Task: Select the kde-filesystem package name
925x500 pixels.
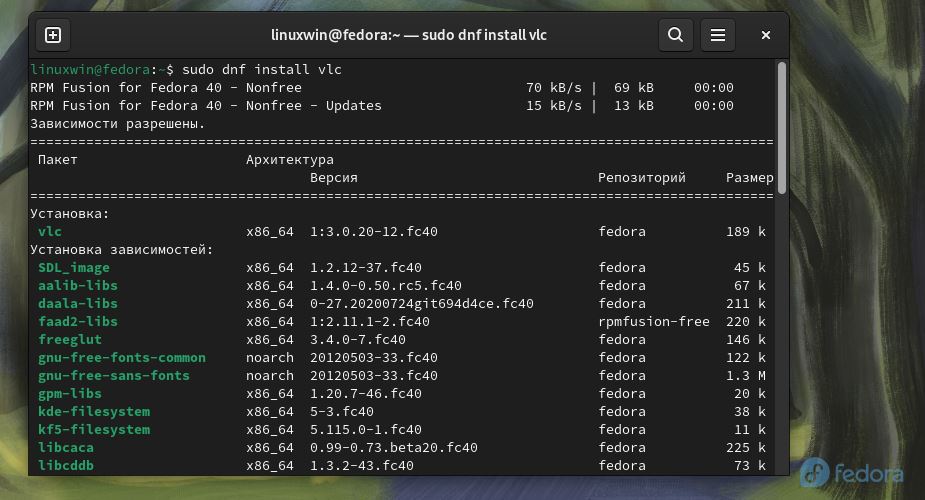Action: point(94,412)
